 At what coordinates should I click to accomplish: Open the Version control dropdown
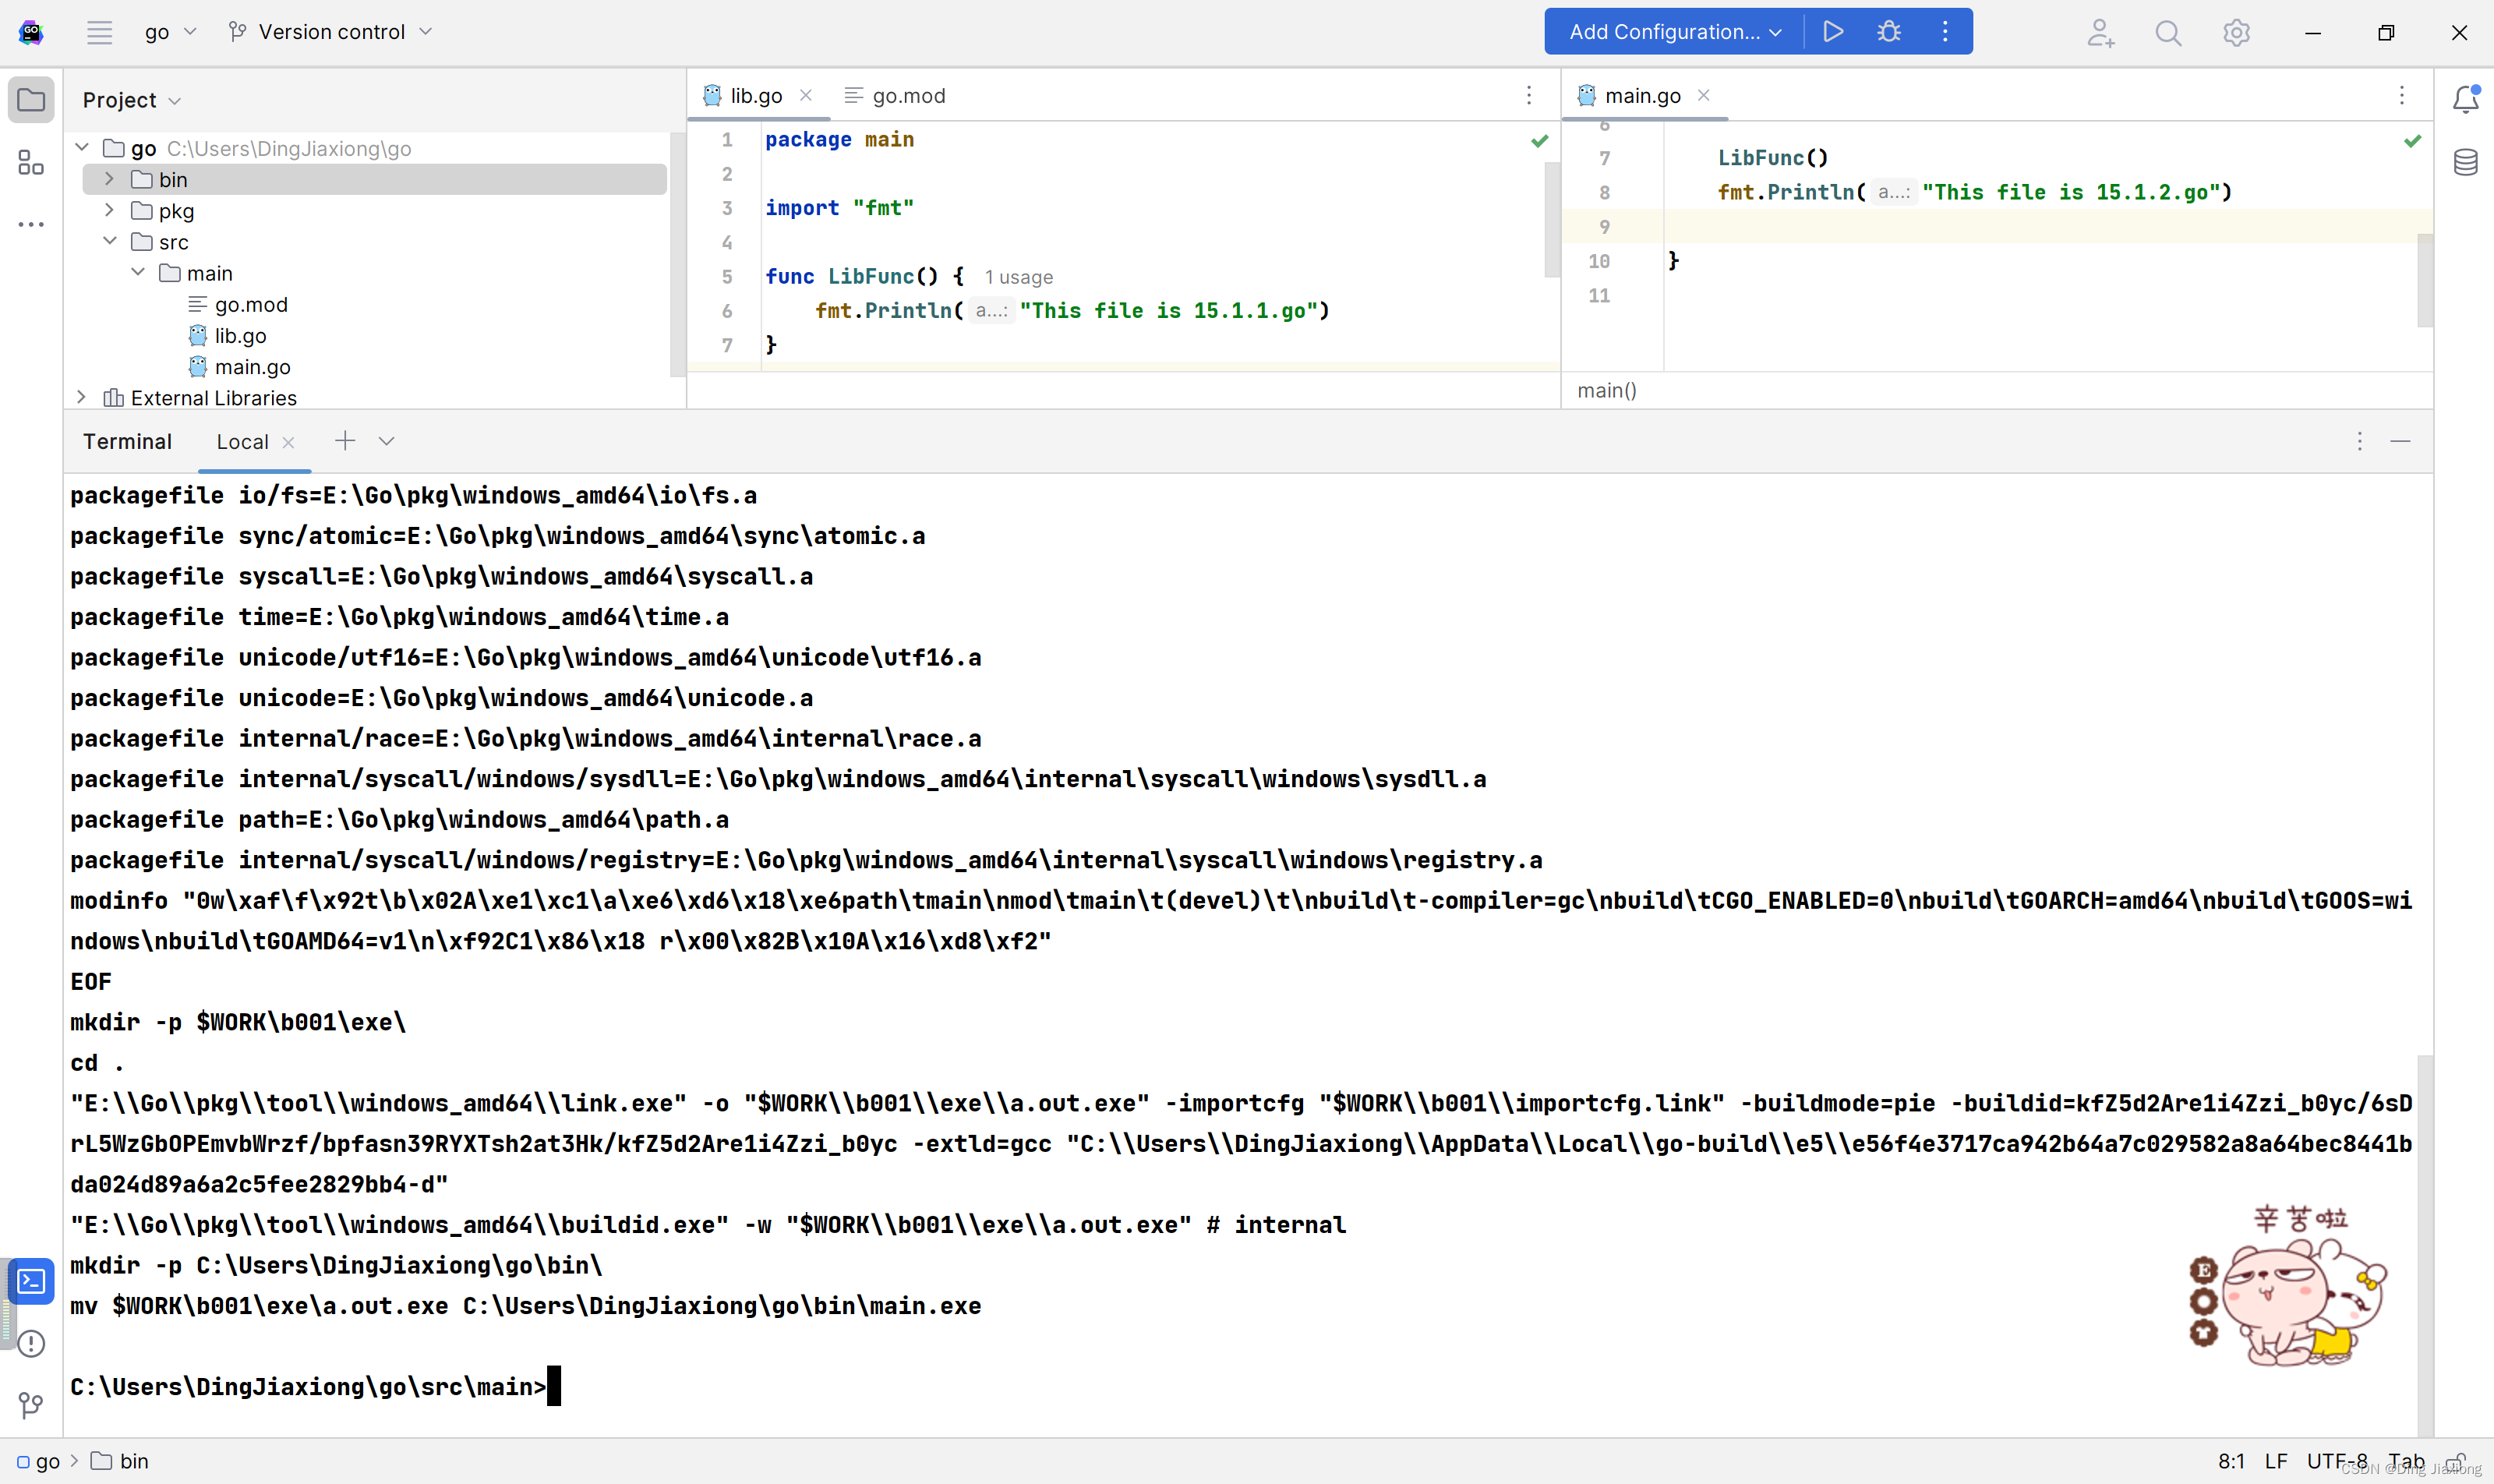pyautogui.click(x=331, y=32)
